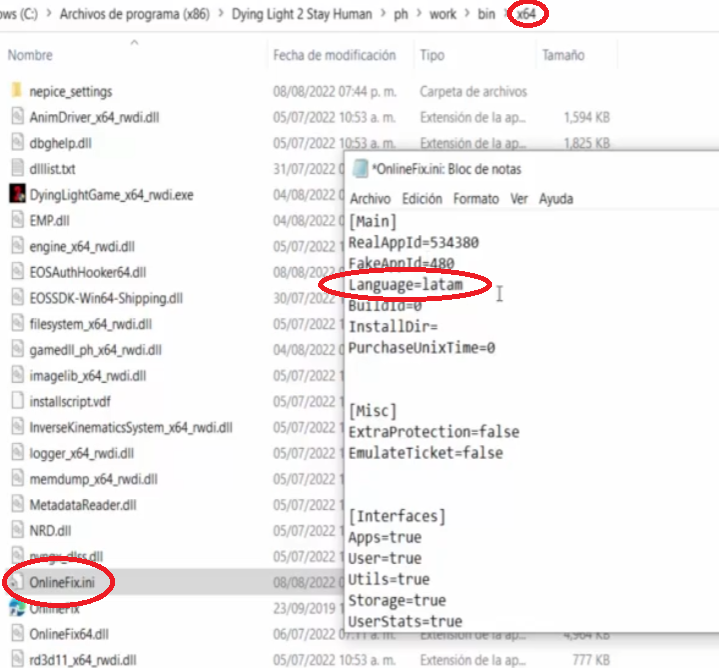Click the [Main] section header
The height and width of the screenshot is (668, 719).
[372, 221]
